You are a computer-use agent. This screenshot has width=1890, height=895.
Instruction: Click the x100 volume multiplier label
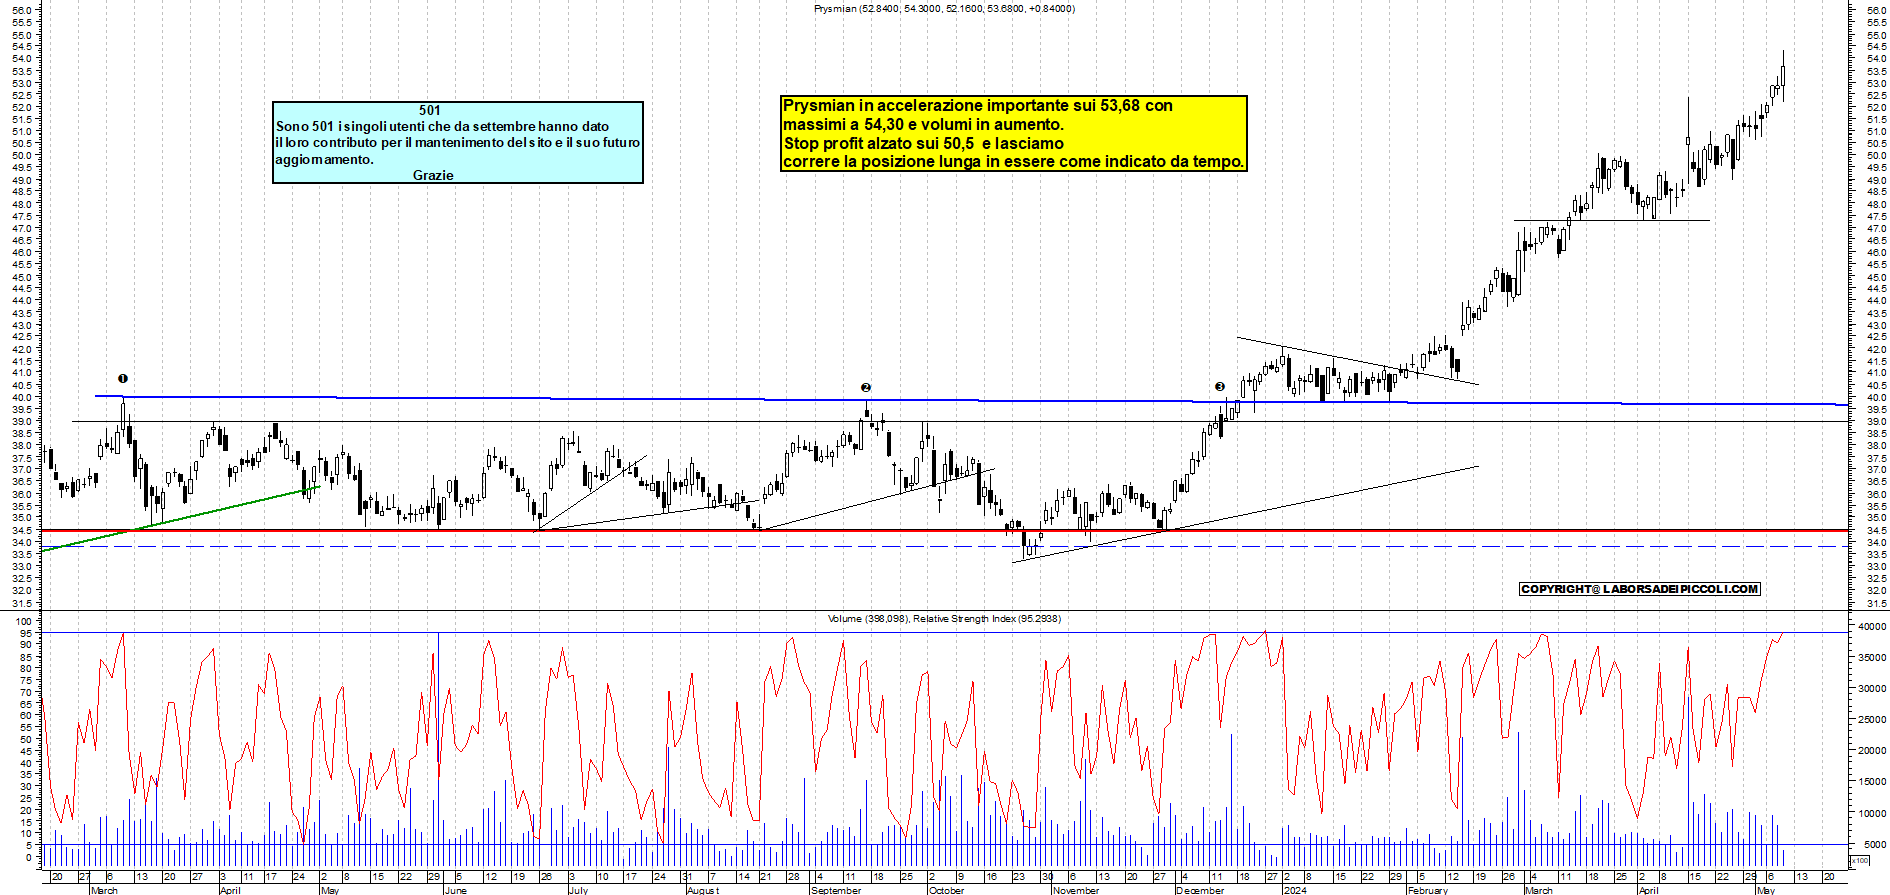[x=1860, y=860]
